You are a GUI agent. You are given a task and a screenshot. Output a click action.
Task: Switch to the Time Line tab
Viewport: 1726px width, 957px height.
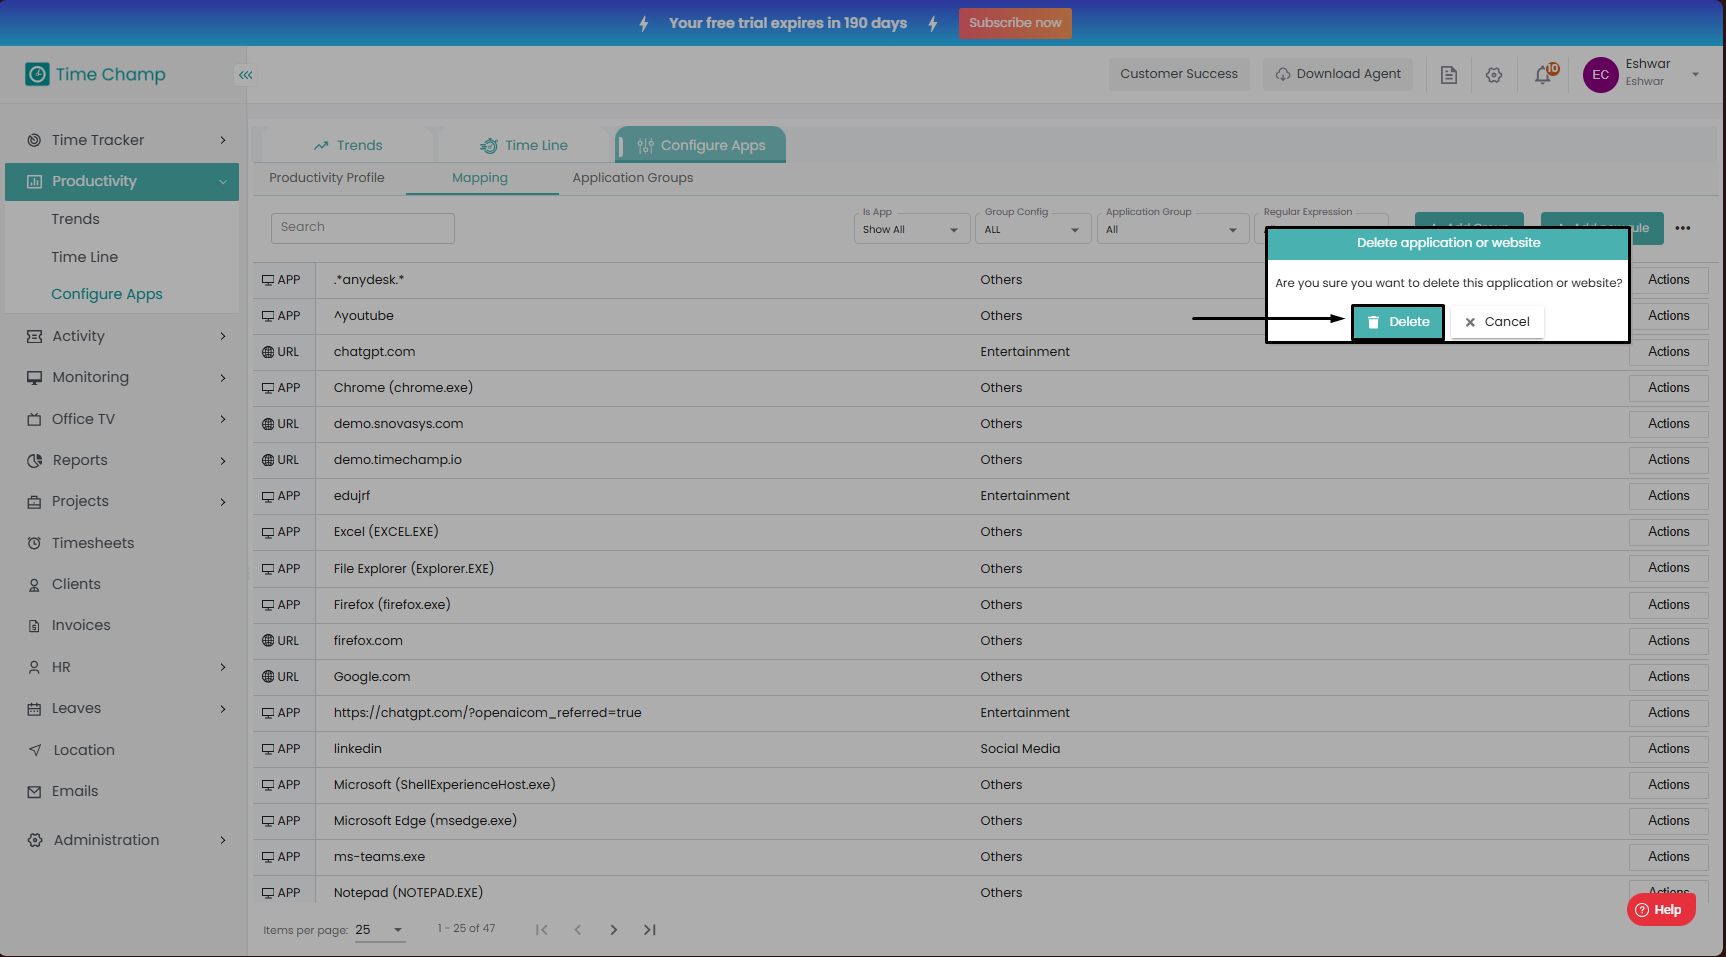524,145
